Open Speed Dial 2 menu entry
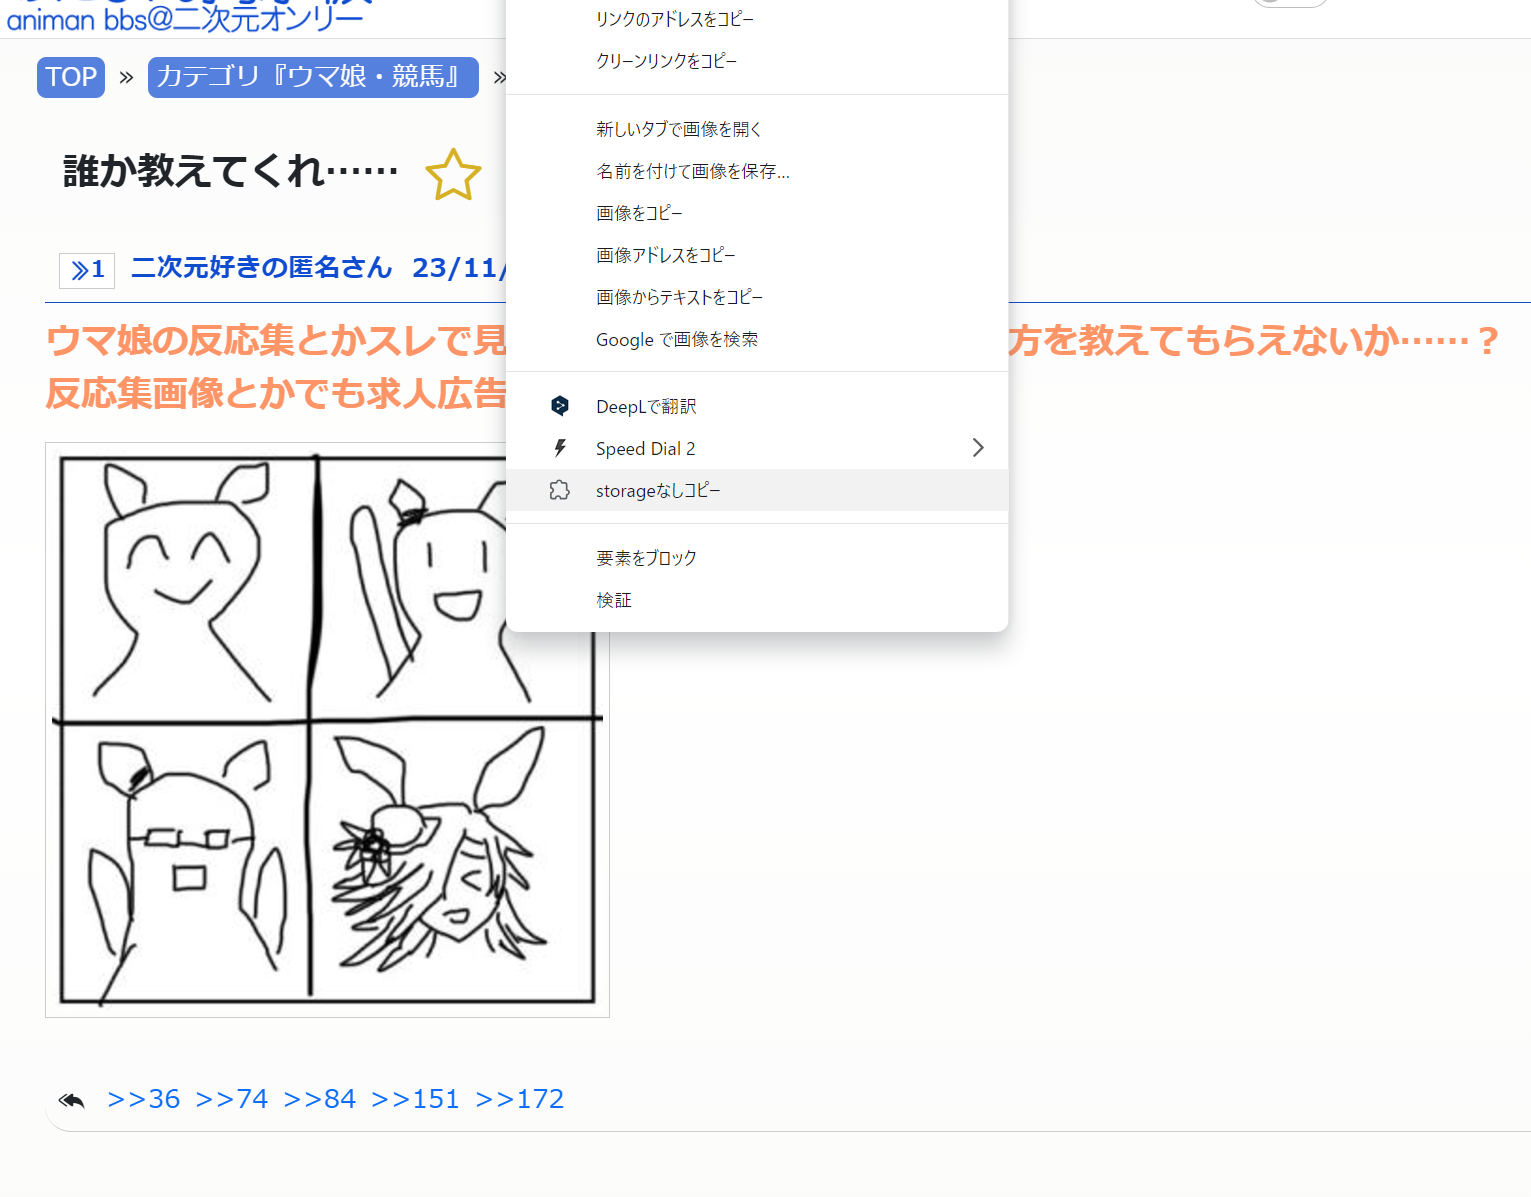This screenshot has height=1197, width=1531. (757, 448)
